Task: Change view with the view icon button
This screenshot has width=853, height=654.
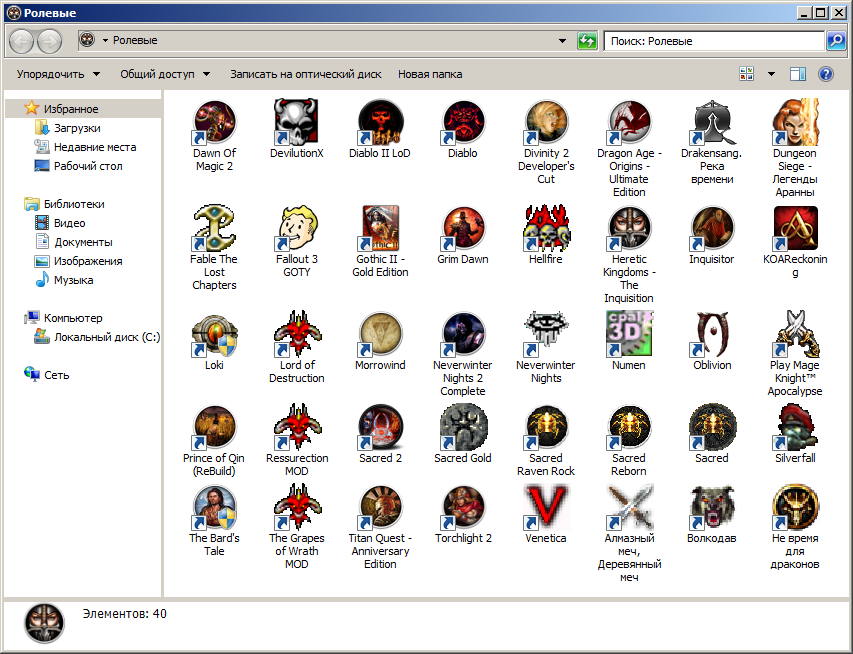Action: coord(747,74)
